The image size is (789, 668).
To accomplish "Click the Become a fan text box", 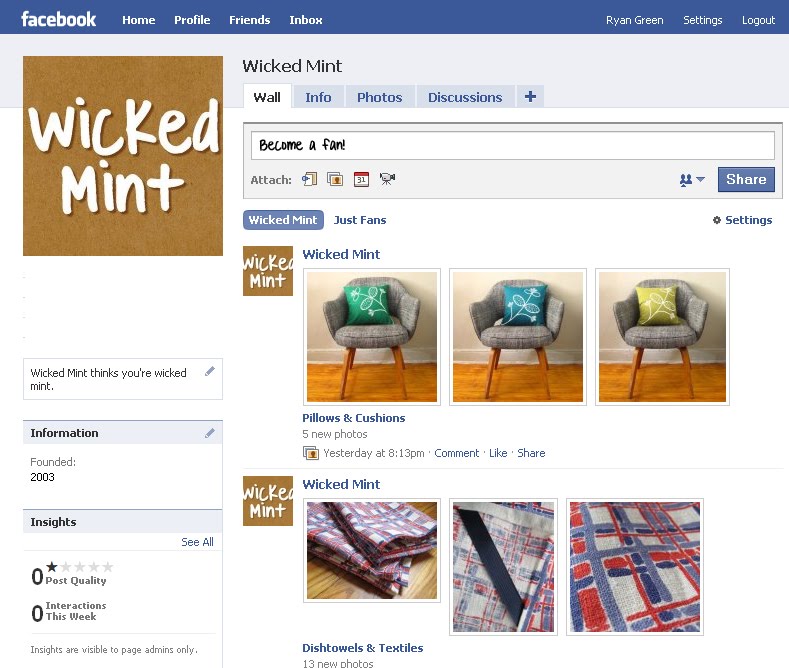I will pyautogui.click(x=513, y=145).
